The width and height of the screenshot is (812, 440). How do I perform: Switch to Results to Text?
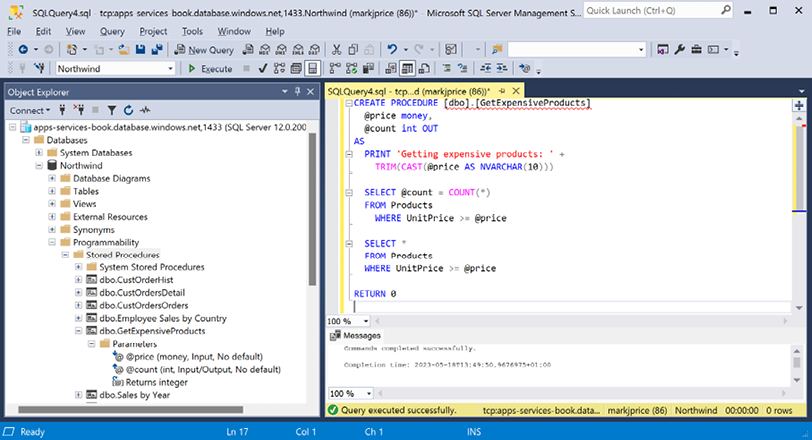point(391,68)
